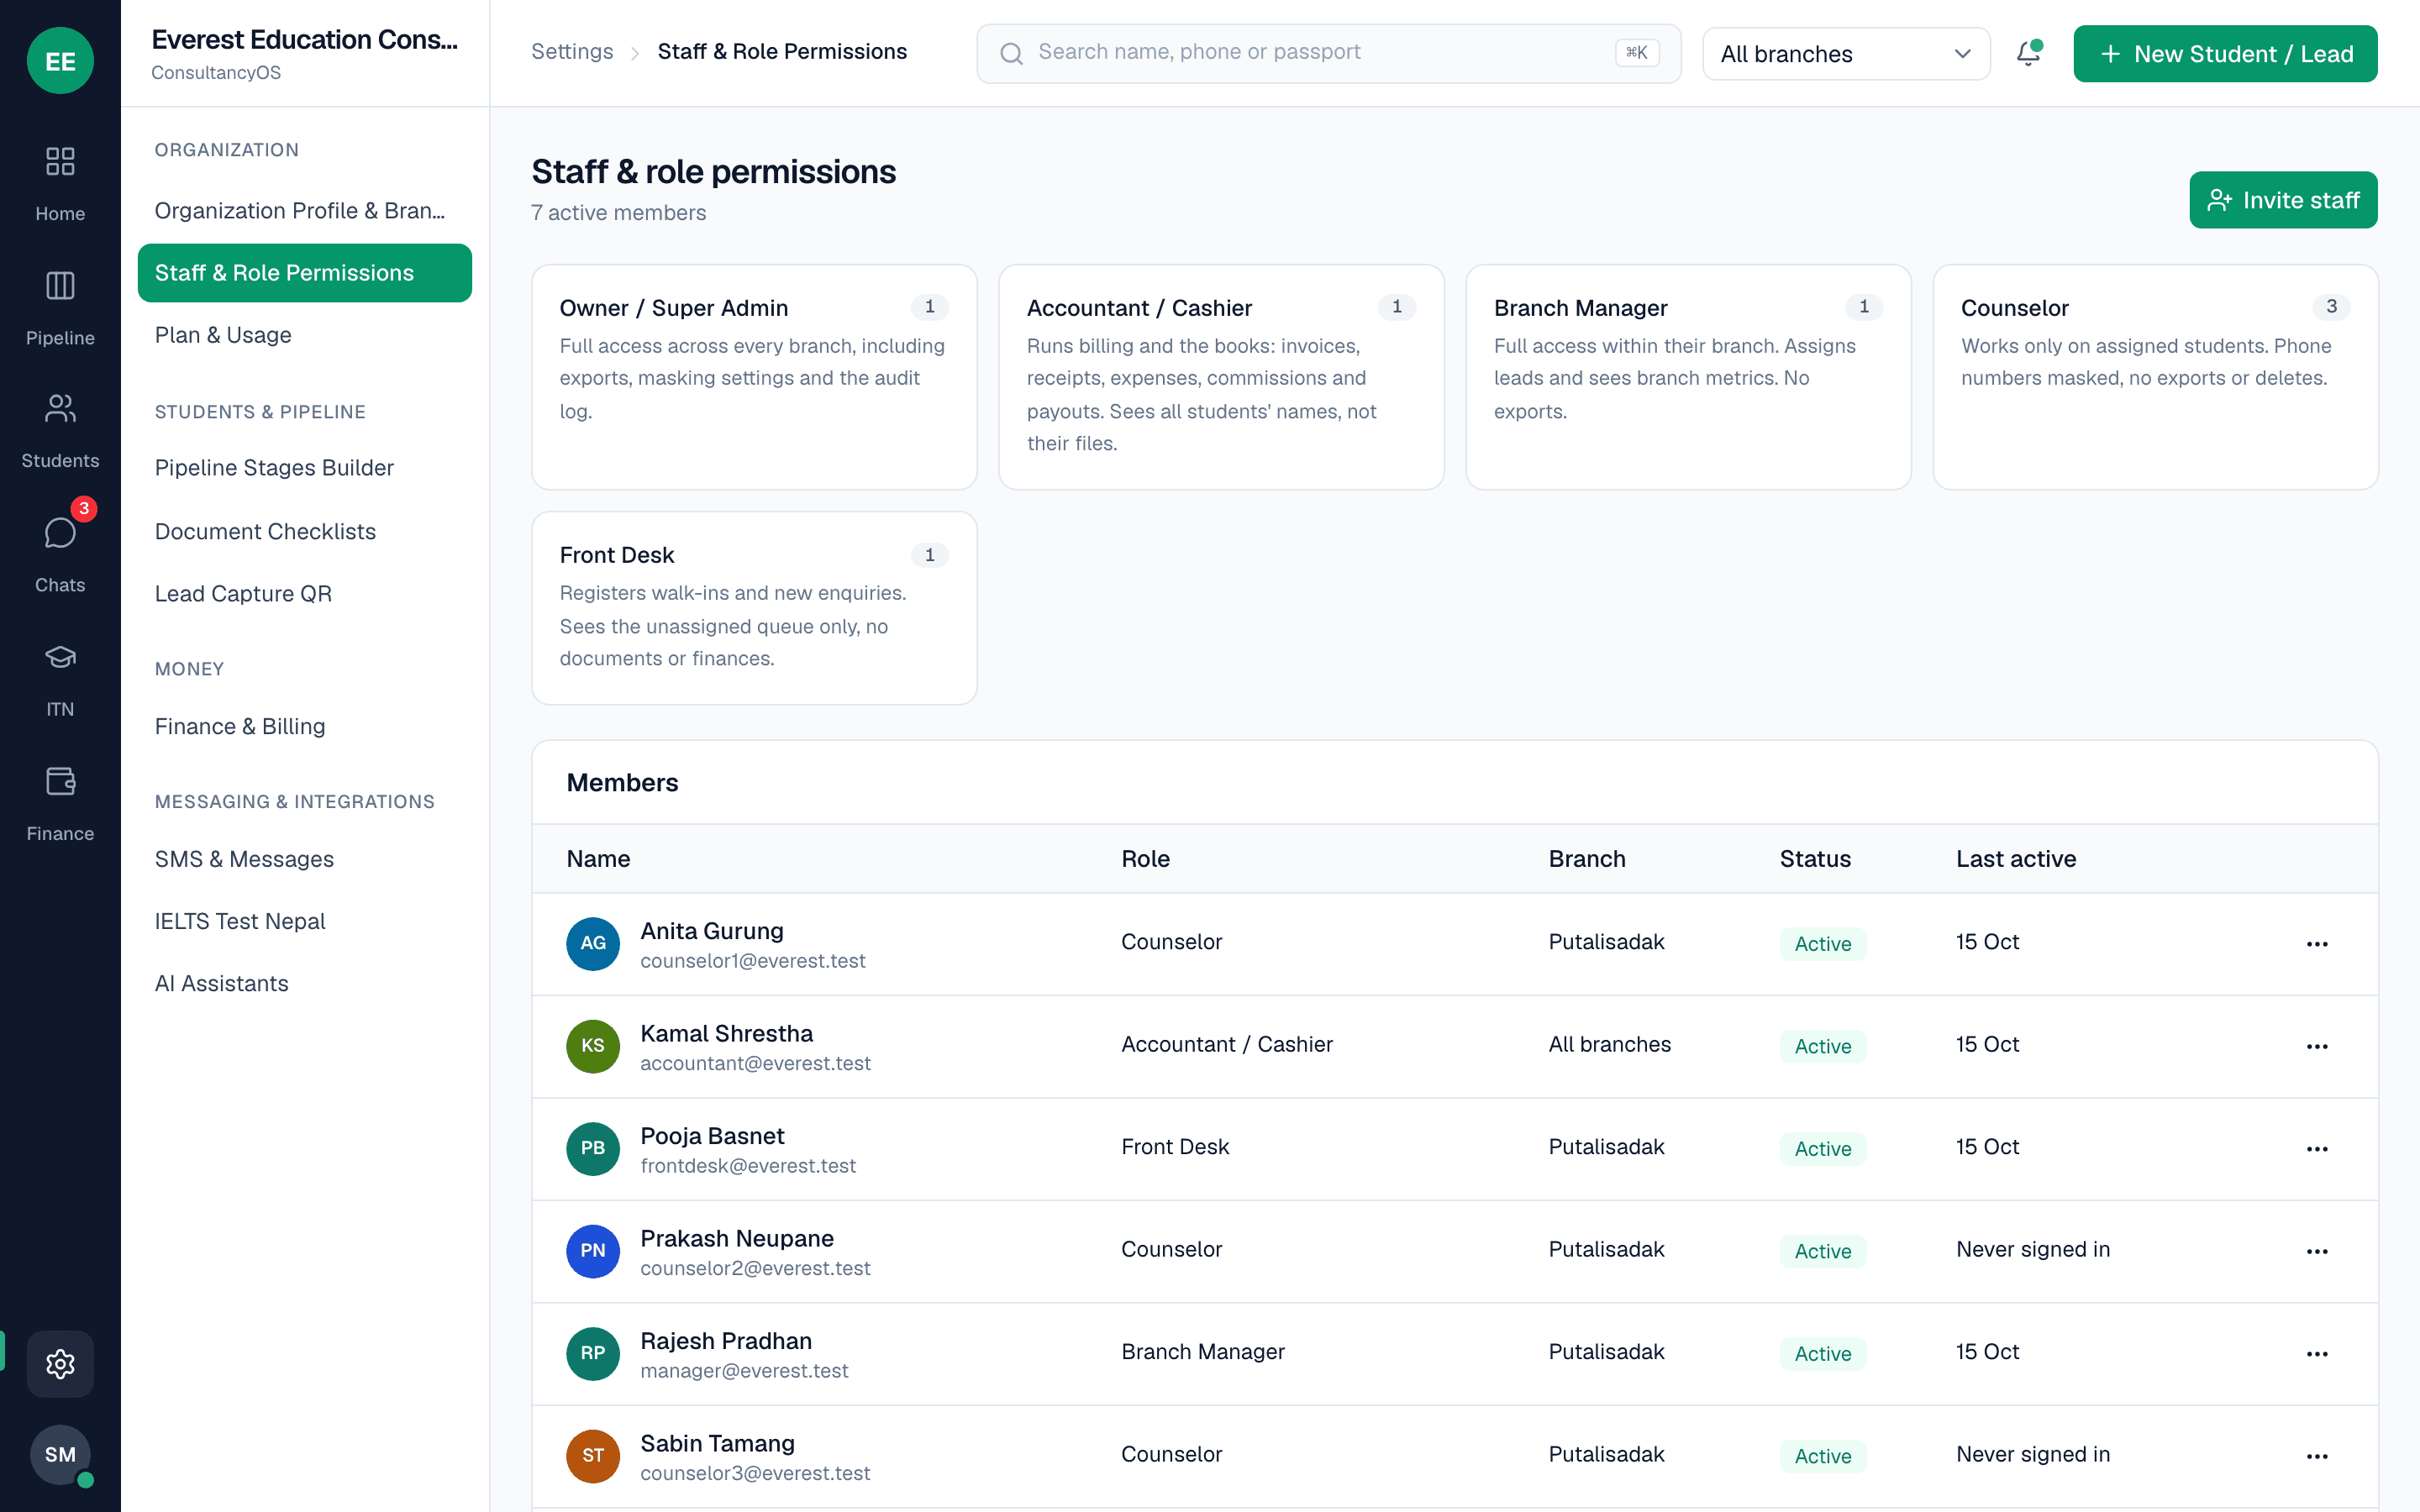Click the All branches cell for Kamal Shrestha

point(1609,1044)
